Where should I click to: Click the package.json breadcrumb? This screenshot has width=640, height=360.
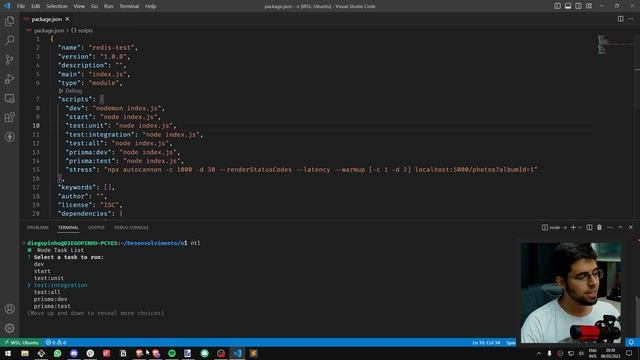(x=49, y=31)
